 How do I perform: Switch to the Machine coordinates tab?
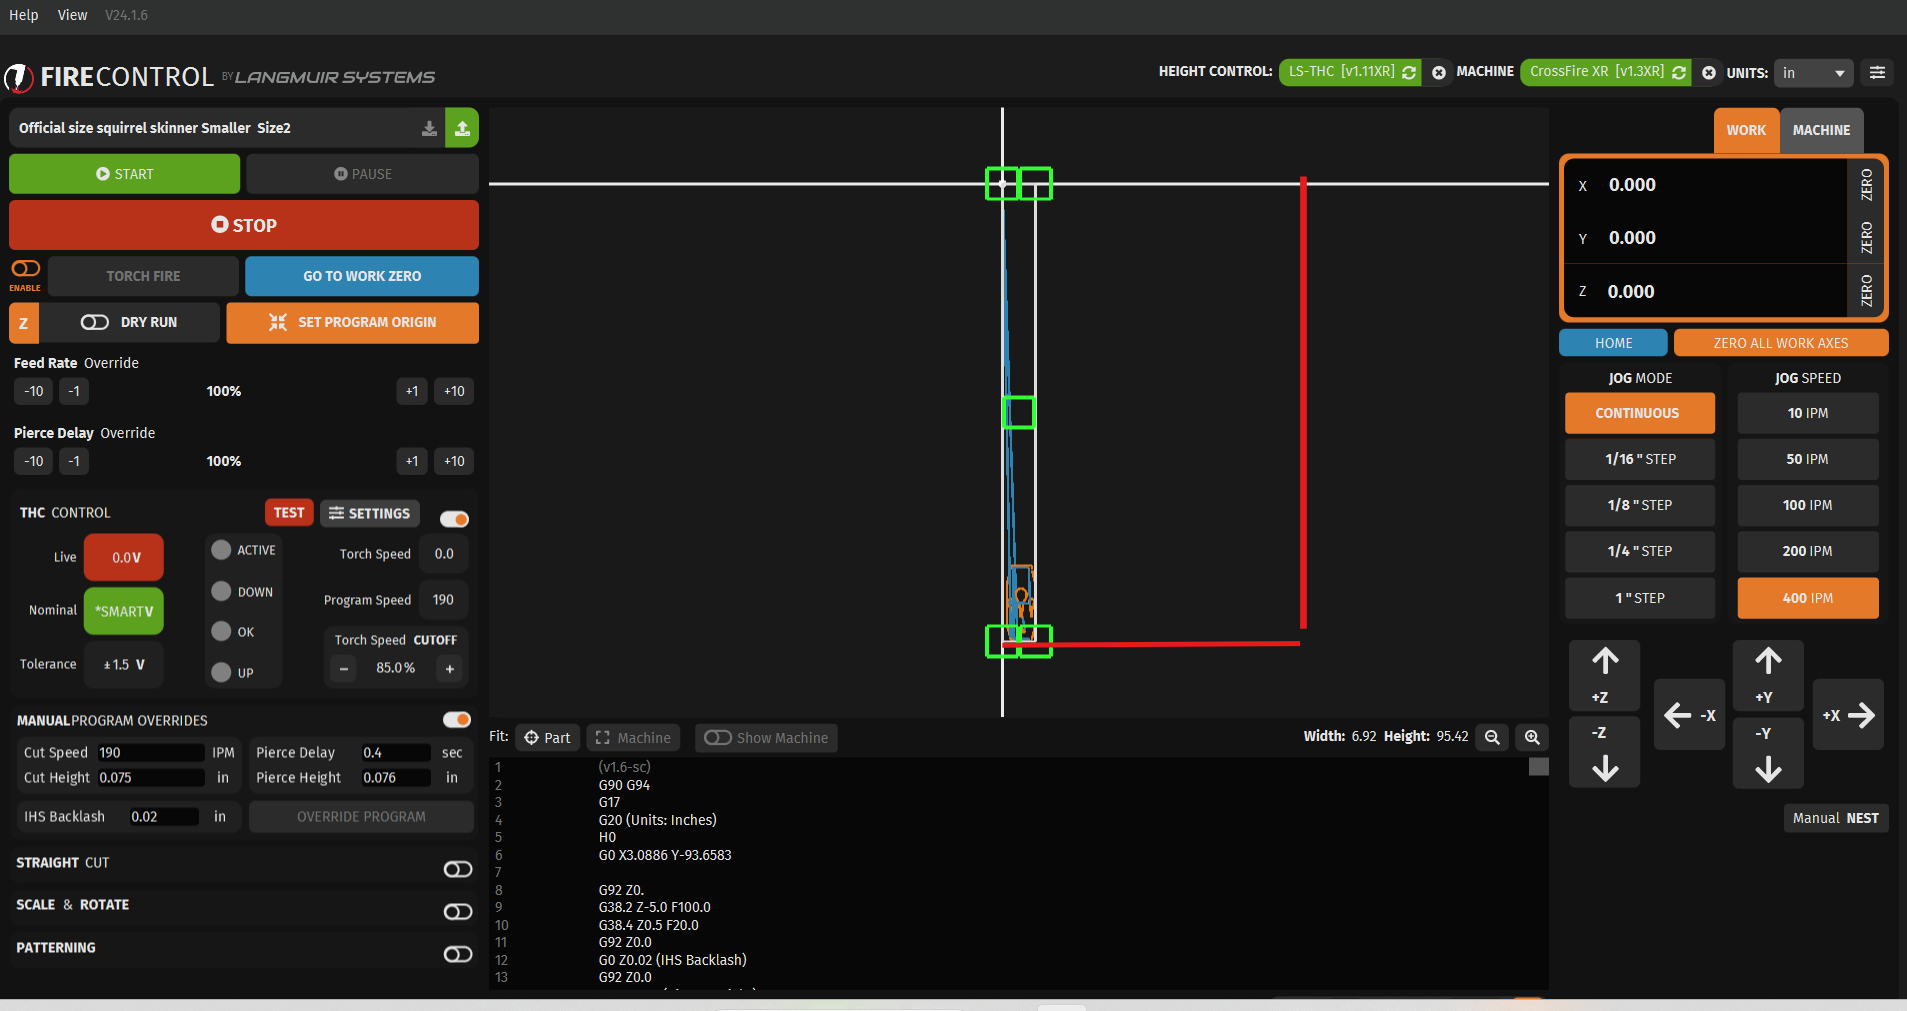(x=1820, y=130)
